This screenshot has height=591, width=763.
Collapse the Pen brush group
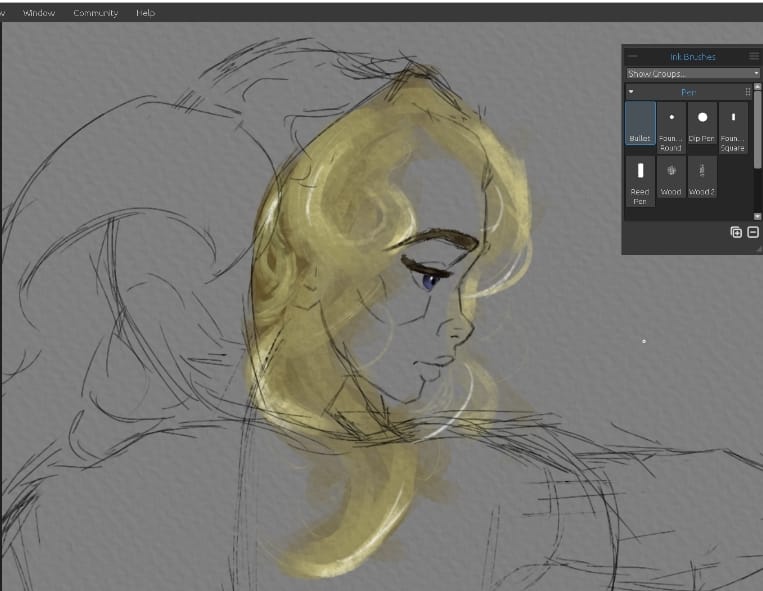631,91
